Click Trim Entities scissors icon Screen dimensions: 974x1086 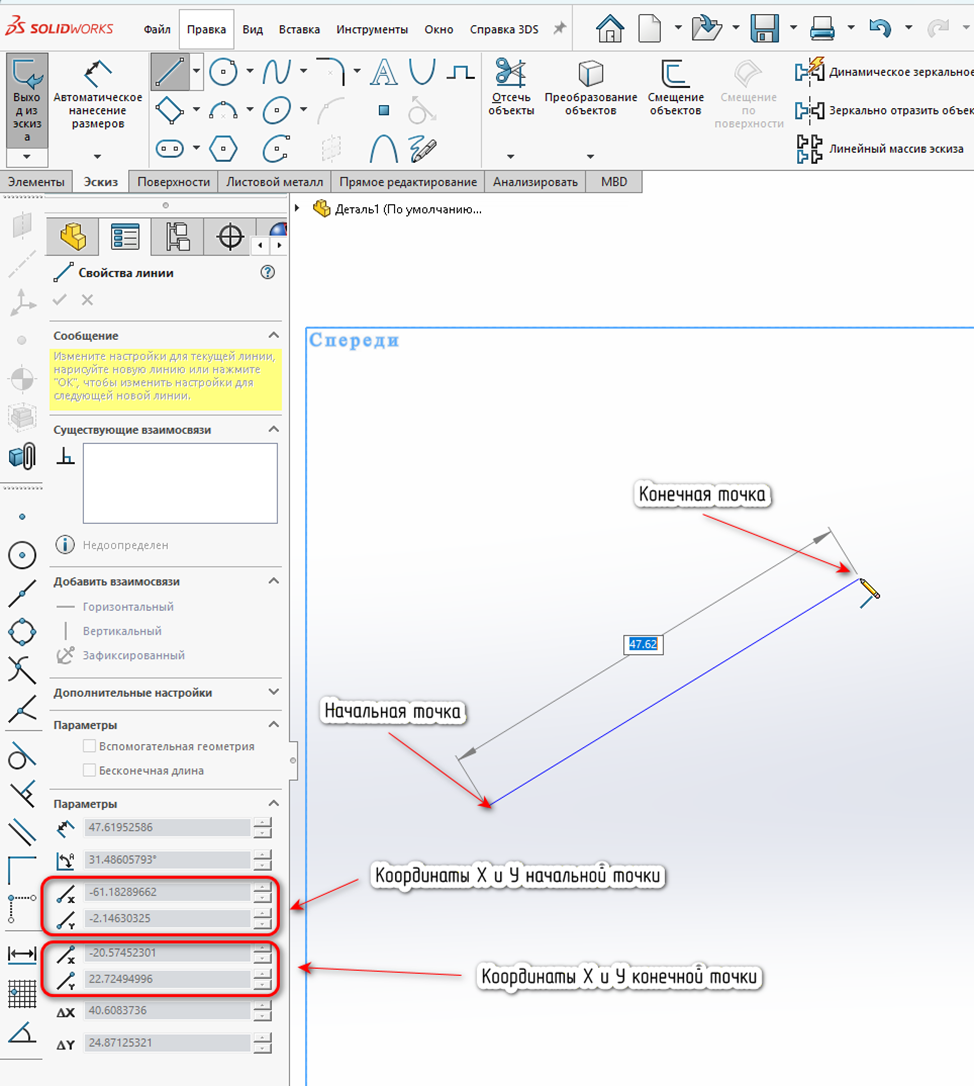(x=511, y=73)
